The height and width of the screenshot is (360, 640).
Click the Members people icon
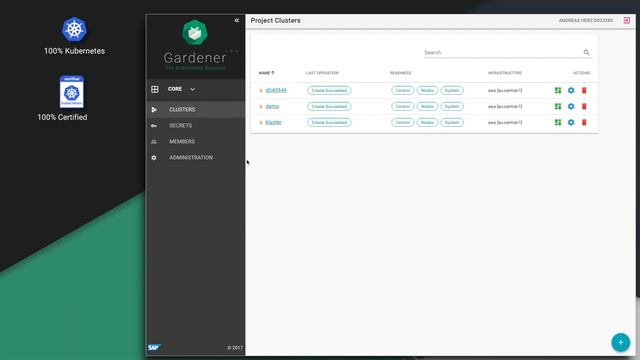pos(154,142)
